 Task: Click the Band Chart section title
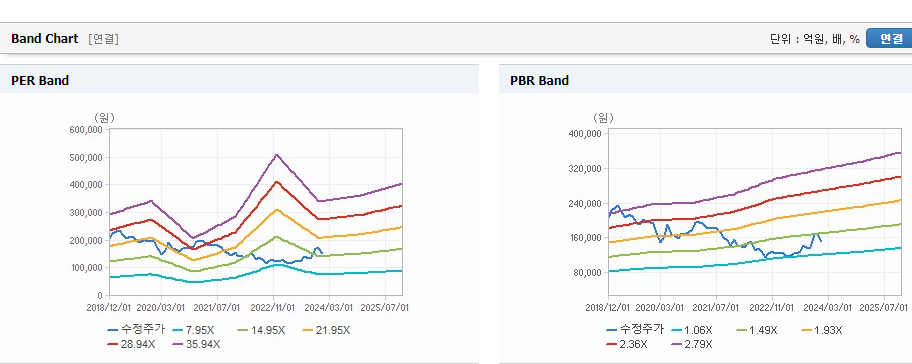point(44,39)
